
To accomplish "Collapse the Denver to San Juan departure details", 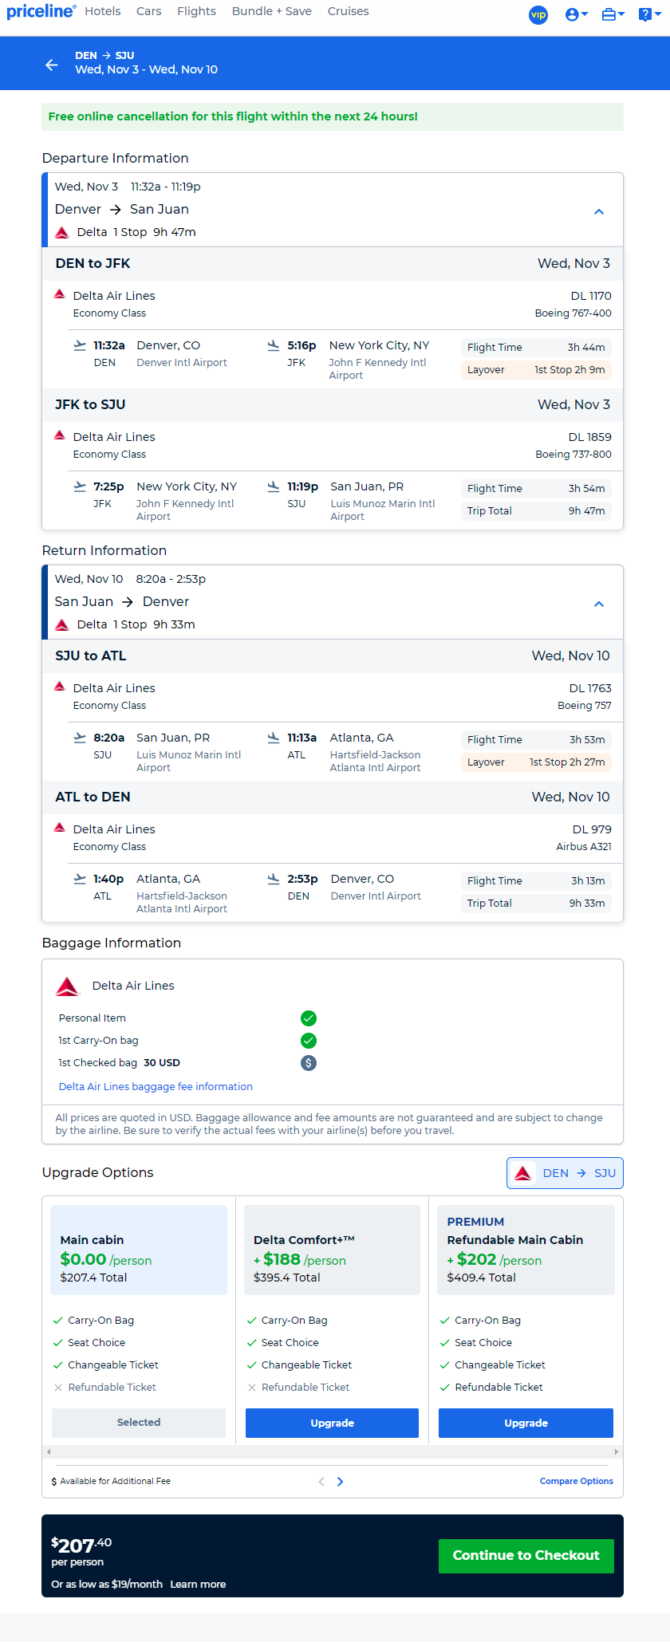I will pyautogui.click(x=599, y=212).
